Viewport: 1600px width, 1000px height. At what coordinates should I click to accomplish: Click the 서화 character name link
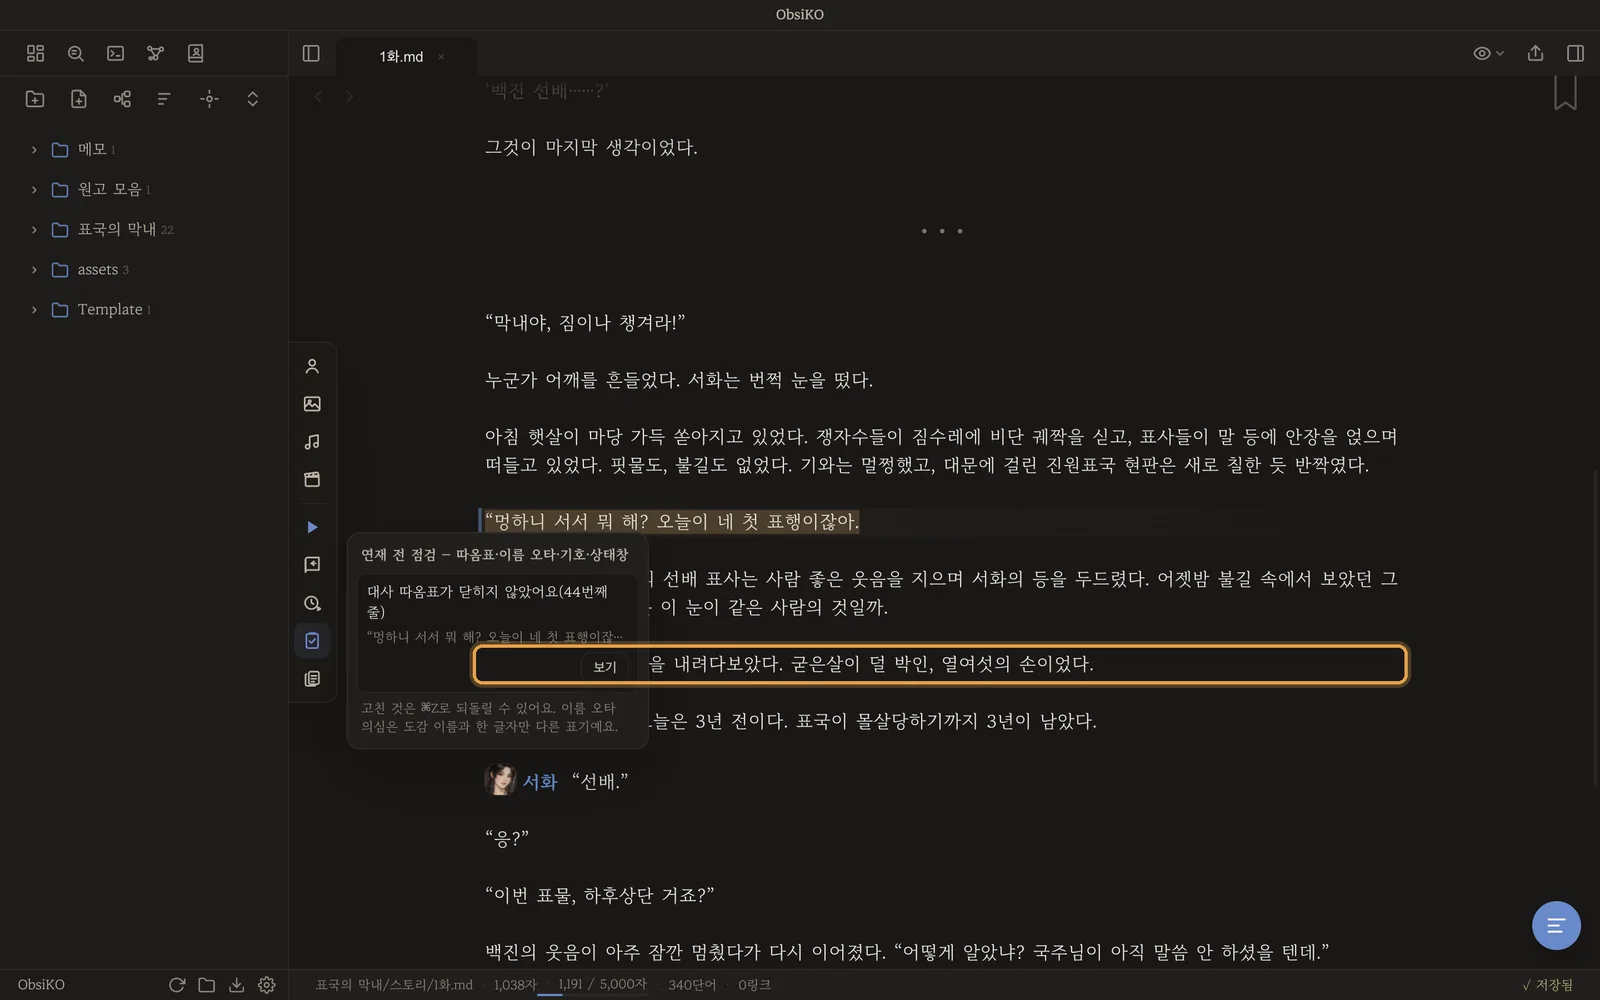point(540,782)
